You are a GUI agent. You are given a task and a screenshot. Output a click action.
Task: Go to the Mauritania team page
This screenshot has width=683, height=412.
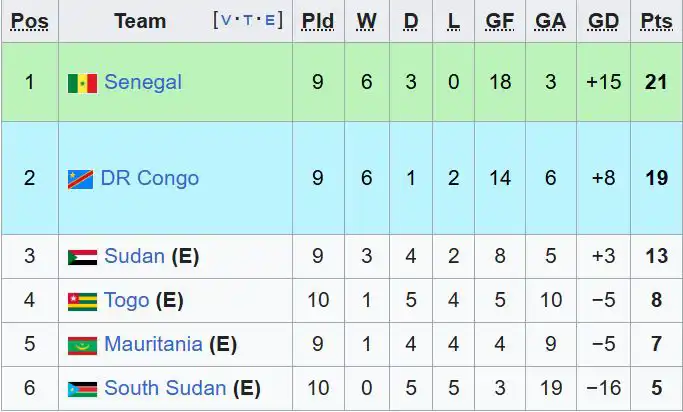[153, 344]
